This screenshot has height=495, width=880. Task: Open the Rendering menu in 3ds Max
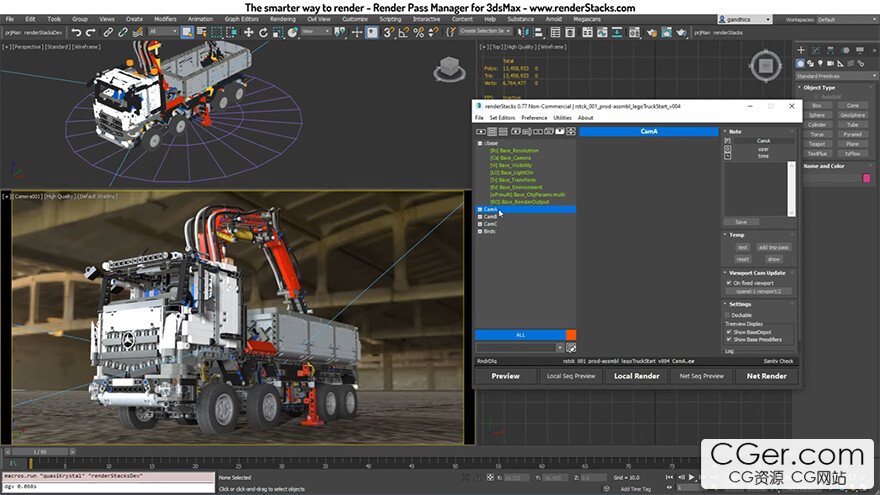282,19
